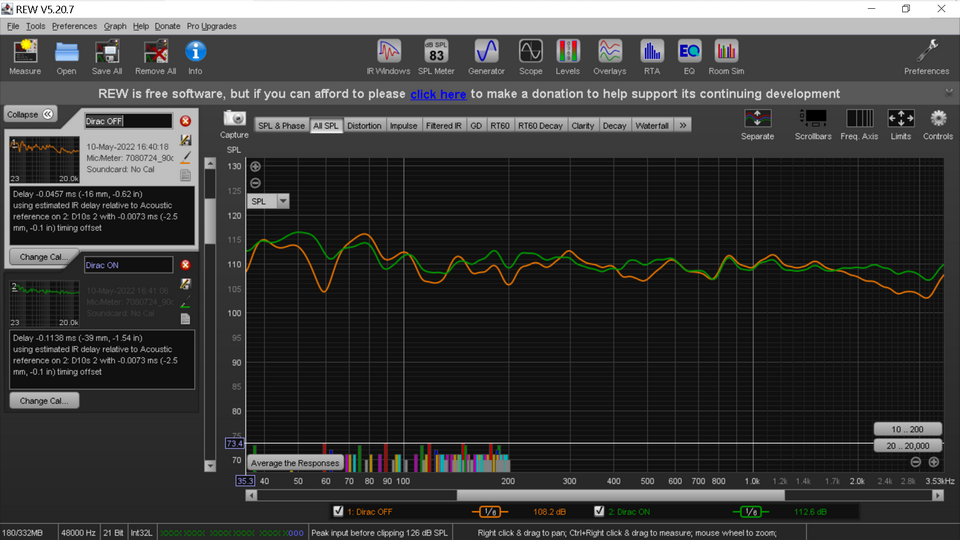Toggle the Scrollbars graph option

(812, 124)
